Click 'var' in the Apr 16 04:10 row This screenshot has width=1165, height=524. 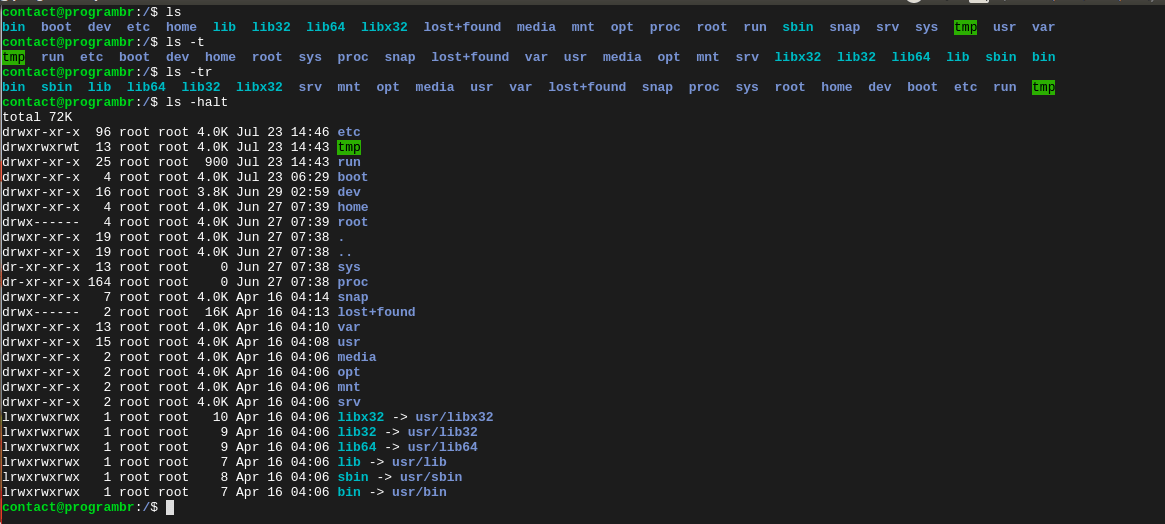click(348, 327)
